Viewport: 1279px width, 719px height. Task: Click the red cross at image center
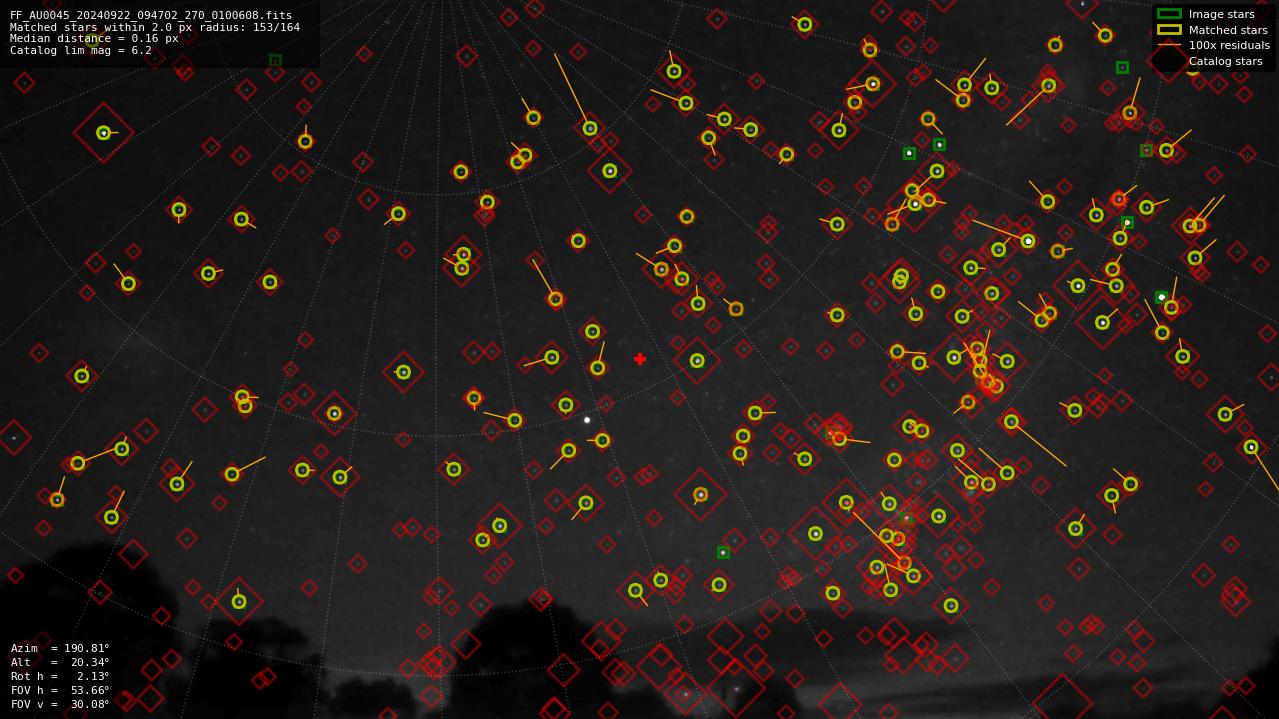coord(640,359)
